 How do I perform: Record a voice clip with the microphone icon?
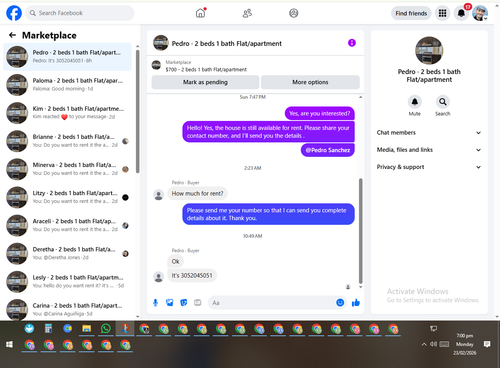[155, 303]
